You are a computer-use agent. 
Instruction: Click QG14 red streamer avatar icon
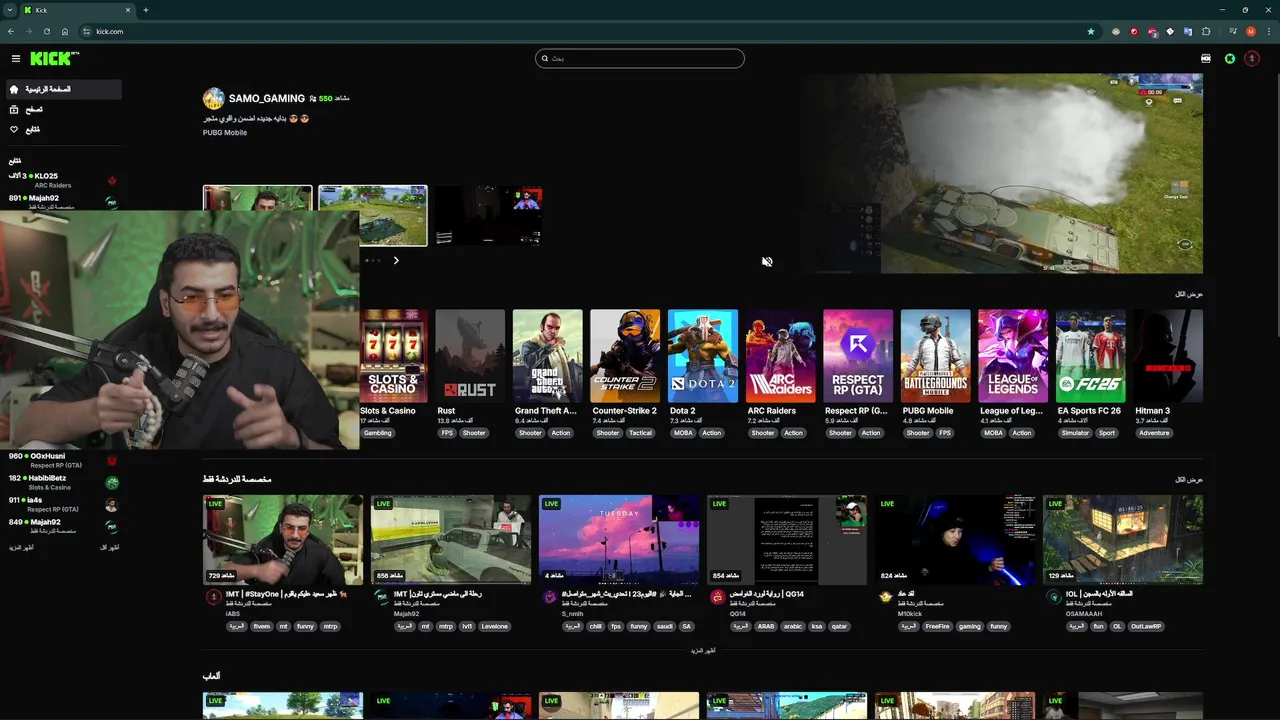coord(717,597)
